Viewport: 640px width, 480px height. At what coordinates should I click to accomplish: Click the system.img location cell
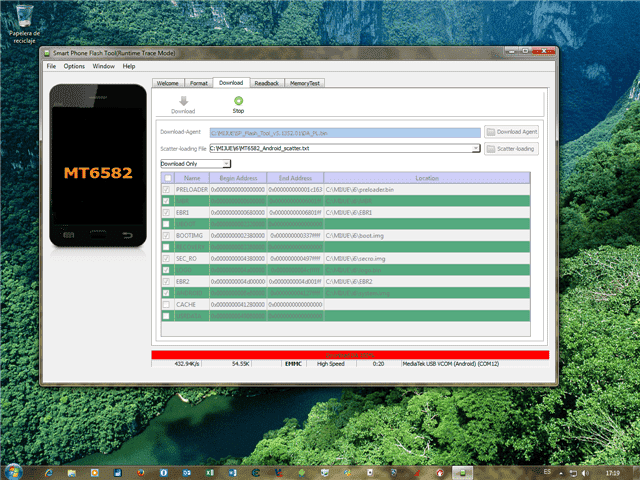(427, 293)
